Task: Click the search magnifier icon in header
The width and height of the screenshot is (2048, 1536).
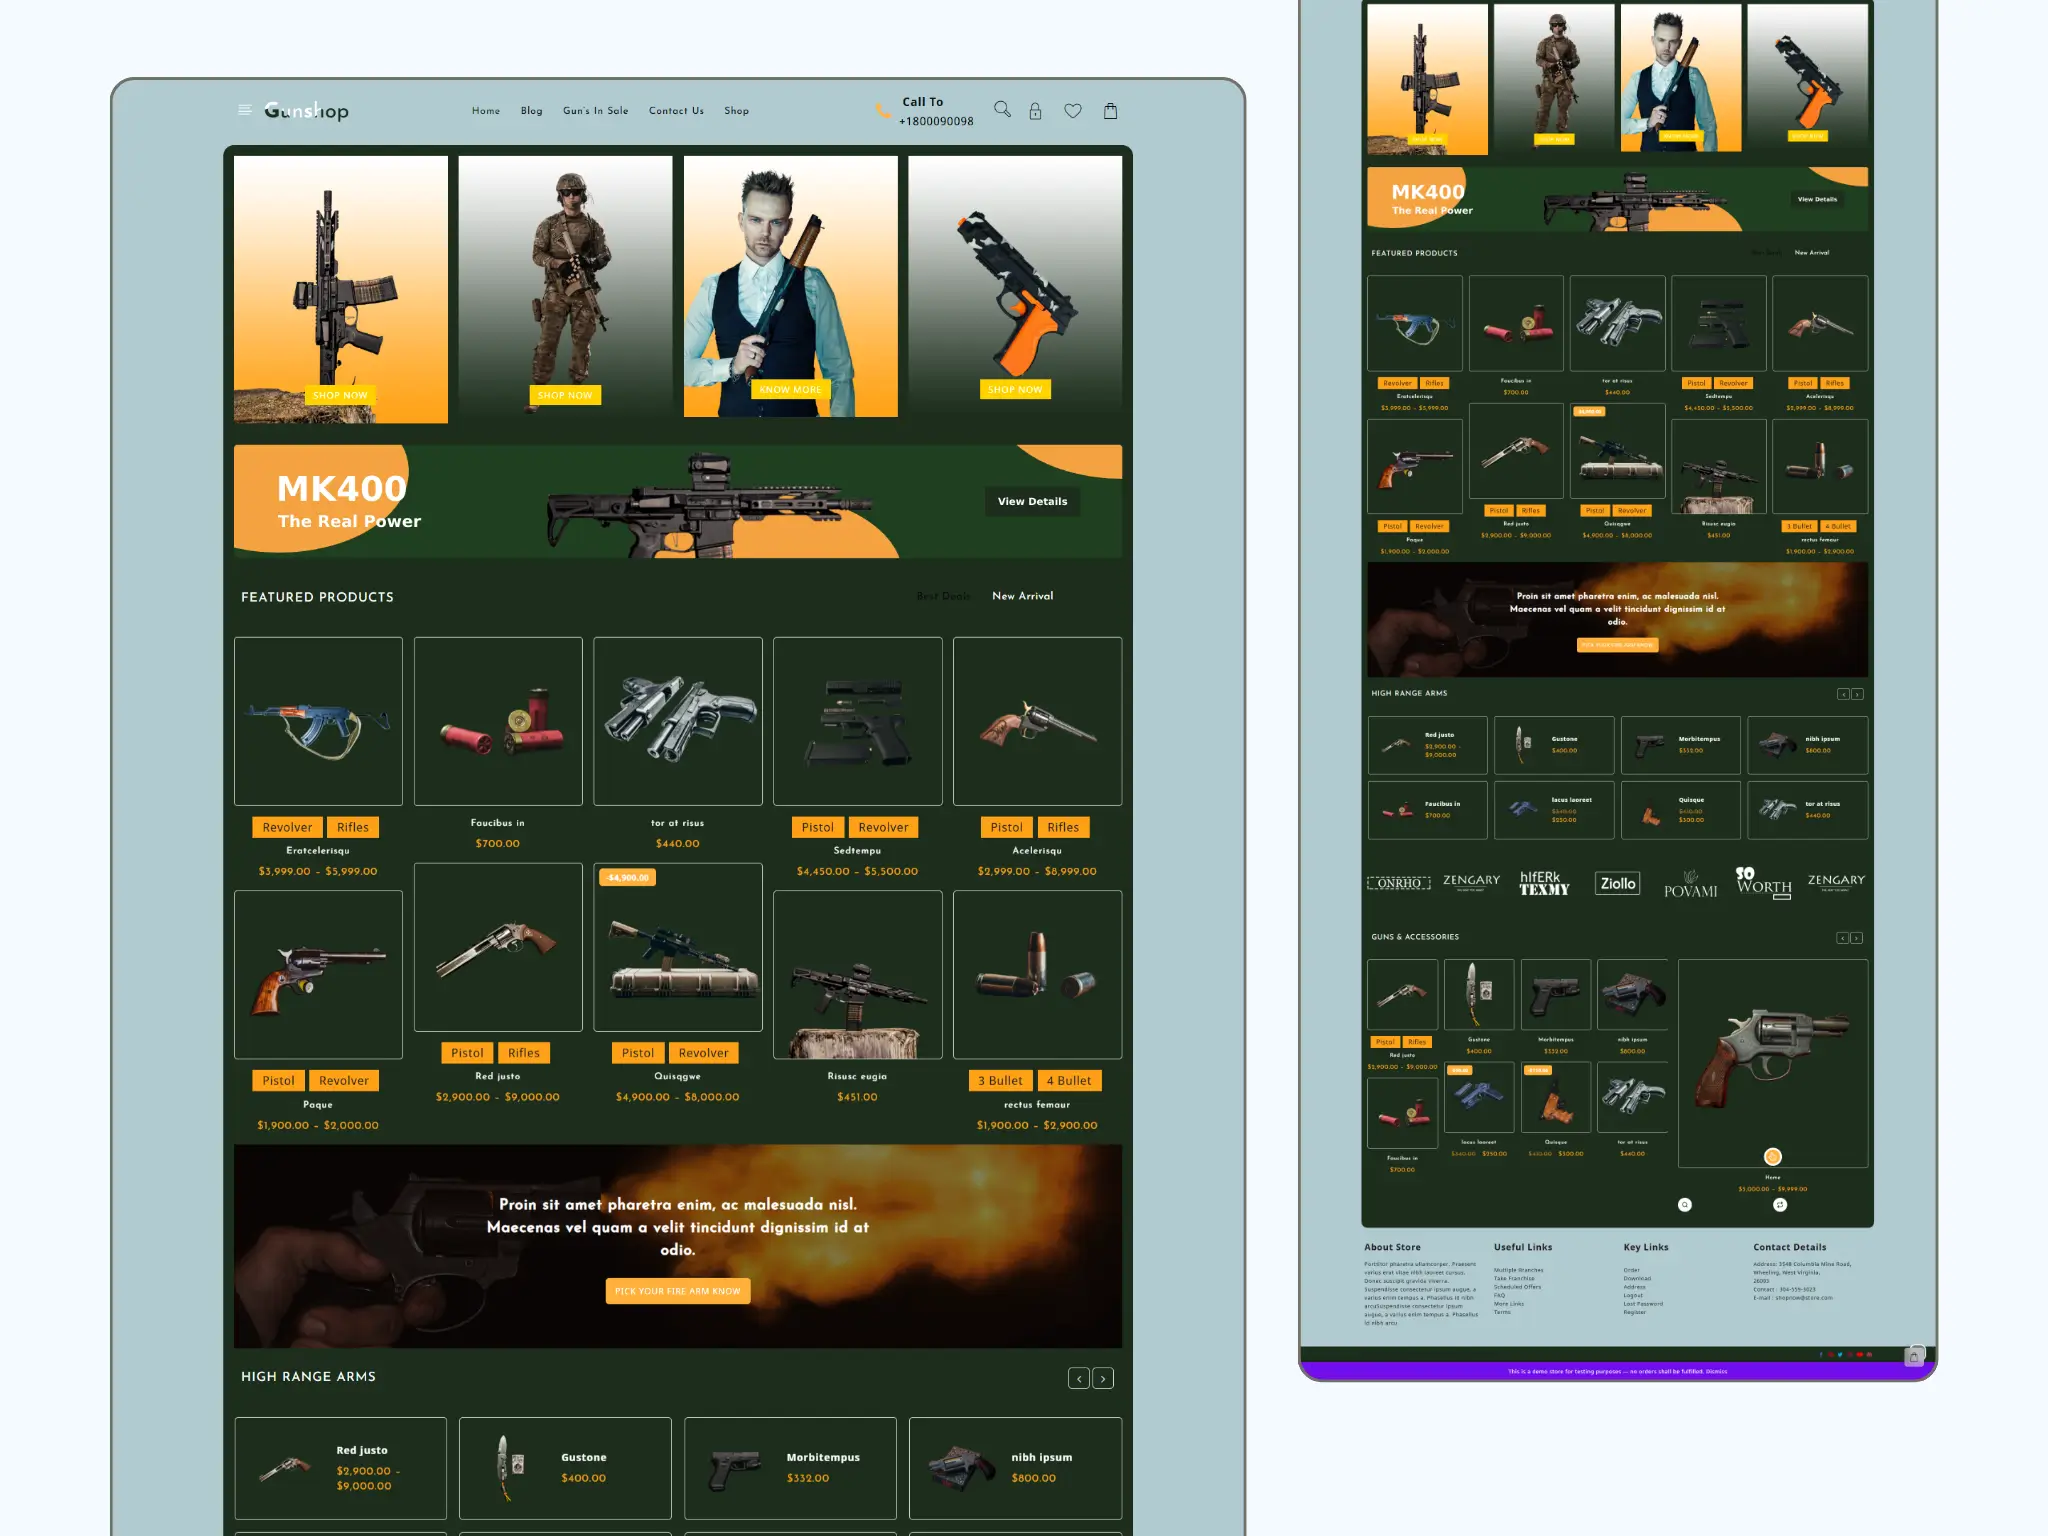Action: pos(1002,109)
